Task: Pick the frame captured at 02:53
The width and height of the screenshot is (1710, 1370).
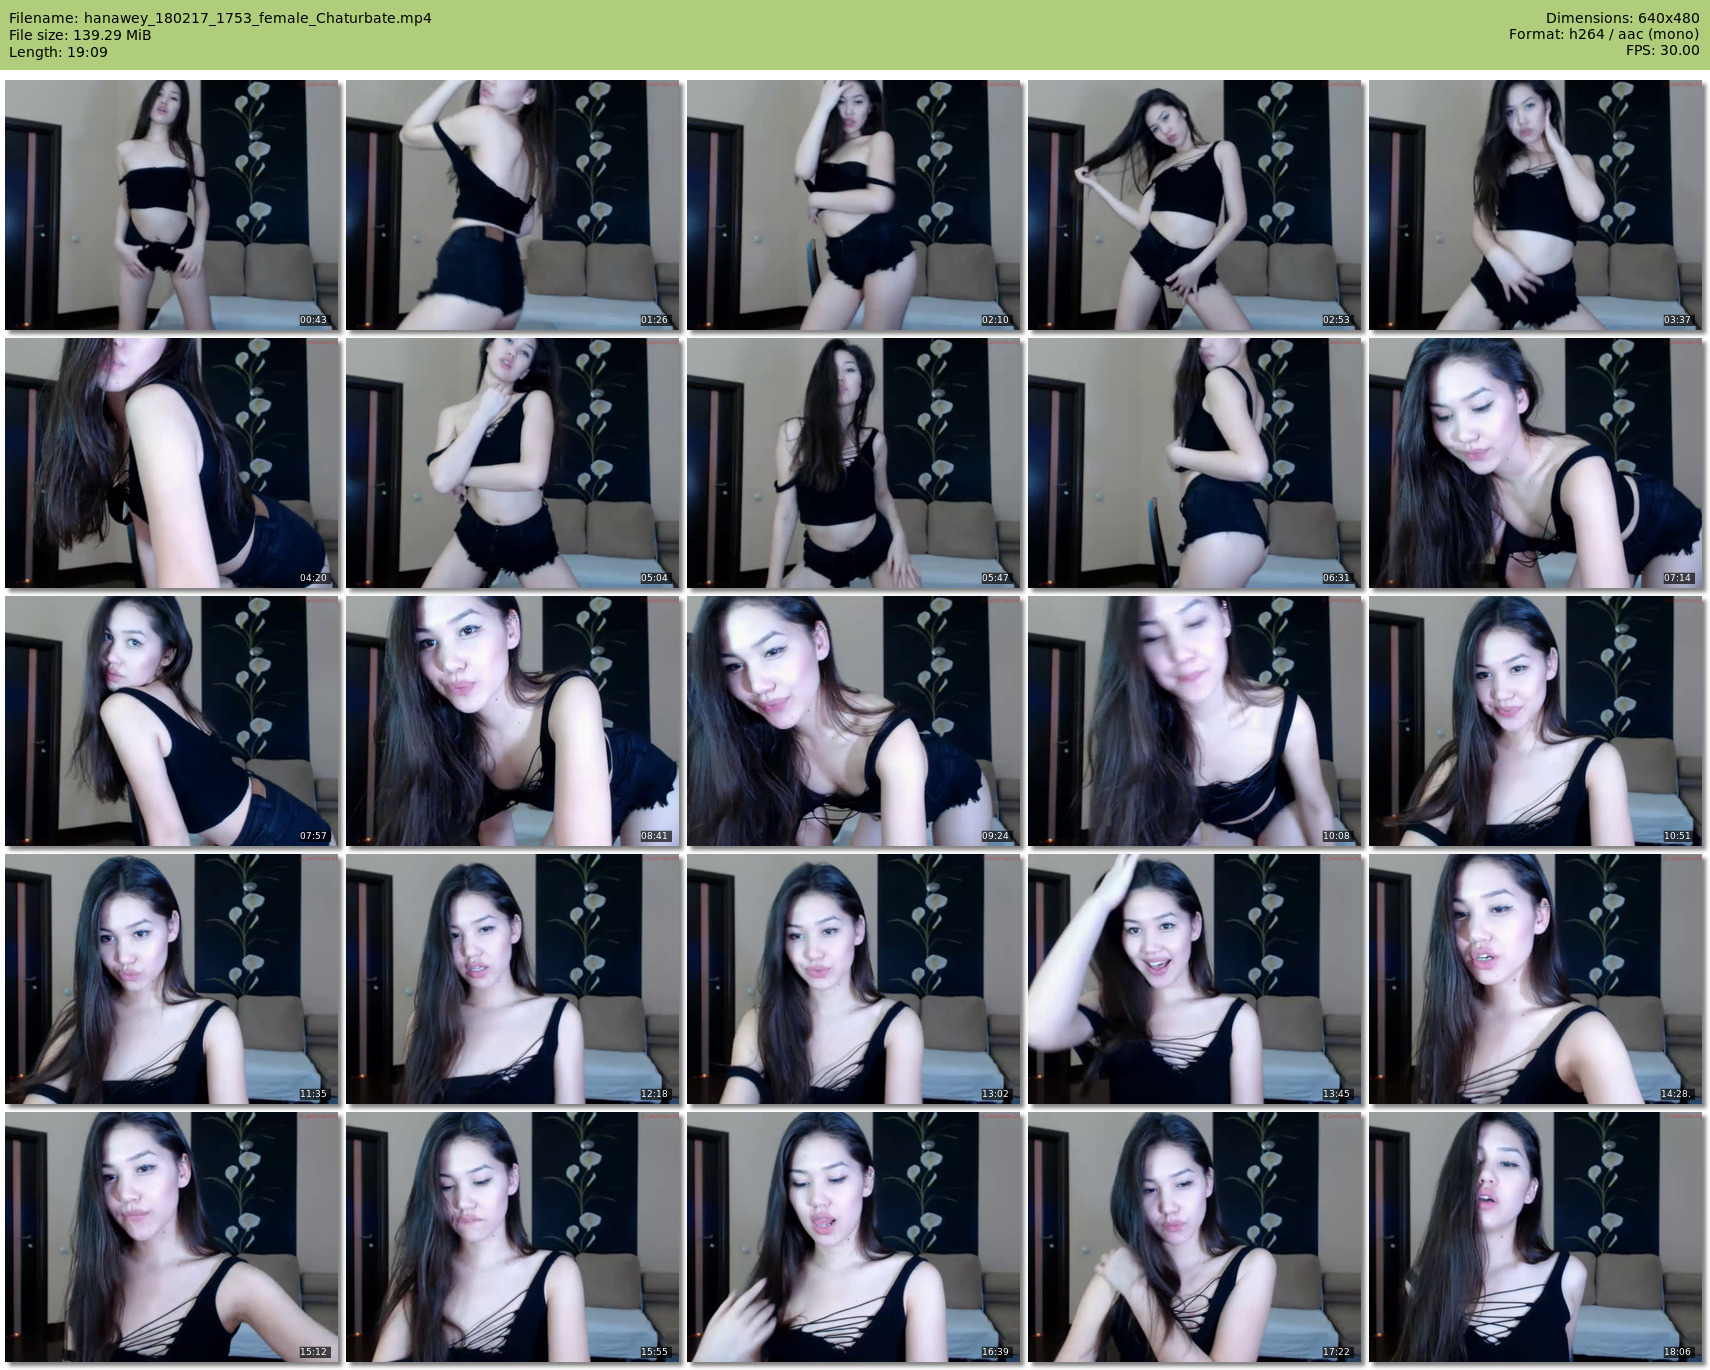Action: tap(1194, 205)
